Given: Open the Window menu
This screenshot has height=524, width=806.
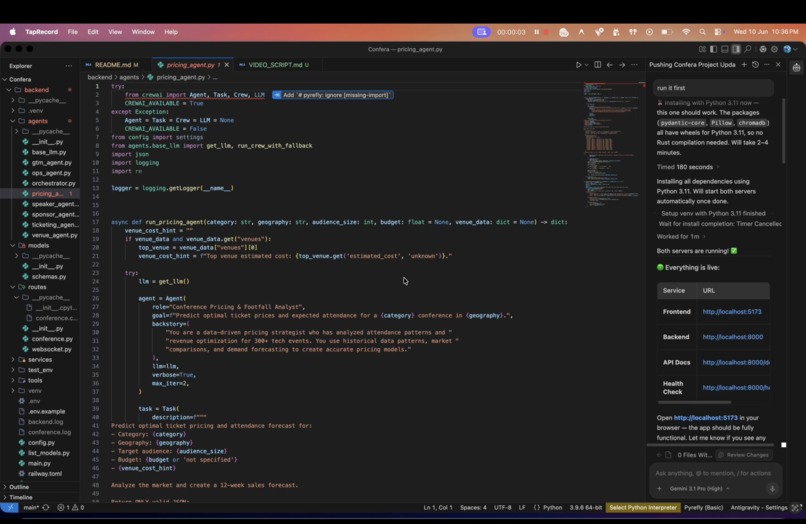Looking at the screenshot, I should coord(143,32).
